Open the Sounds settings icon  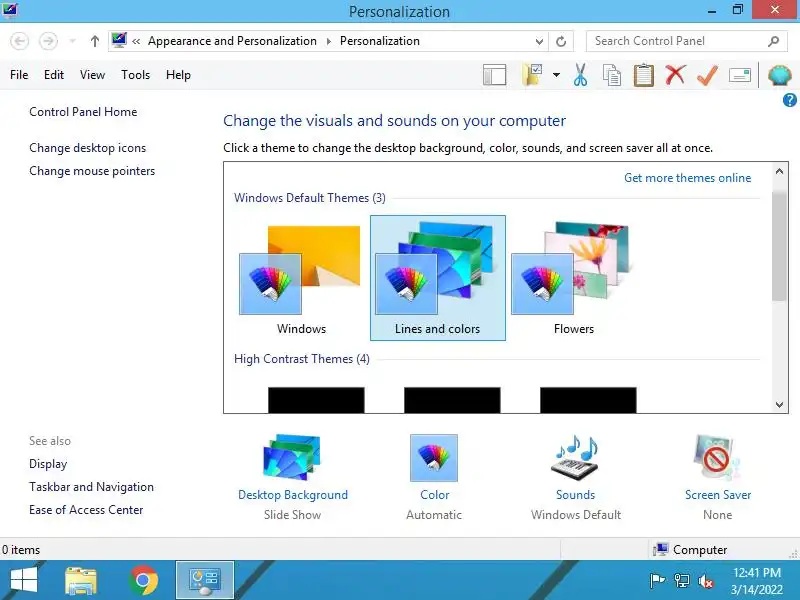576,457
